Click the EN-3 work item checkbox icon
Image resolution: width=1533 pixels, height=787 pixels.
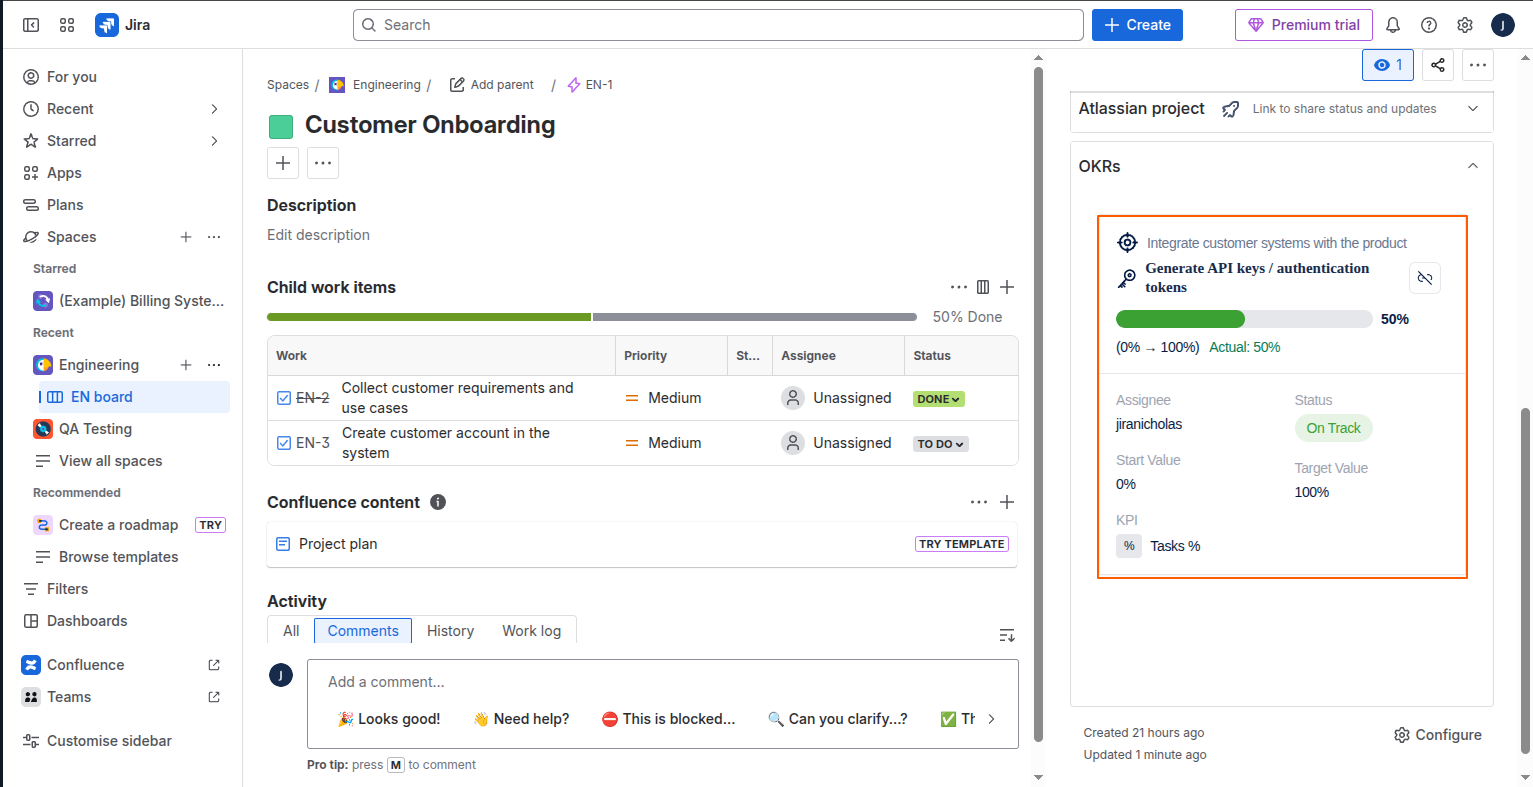284,443
